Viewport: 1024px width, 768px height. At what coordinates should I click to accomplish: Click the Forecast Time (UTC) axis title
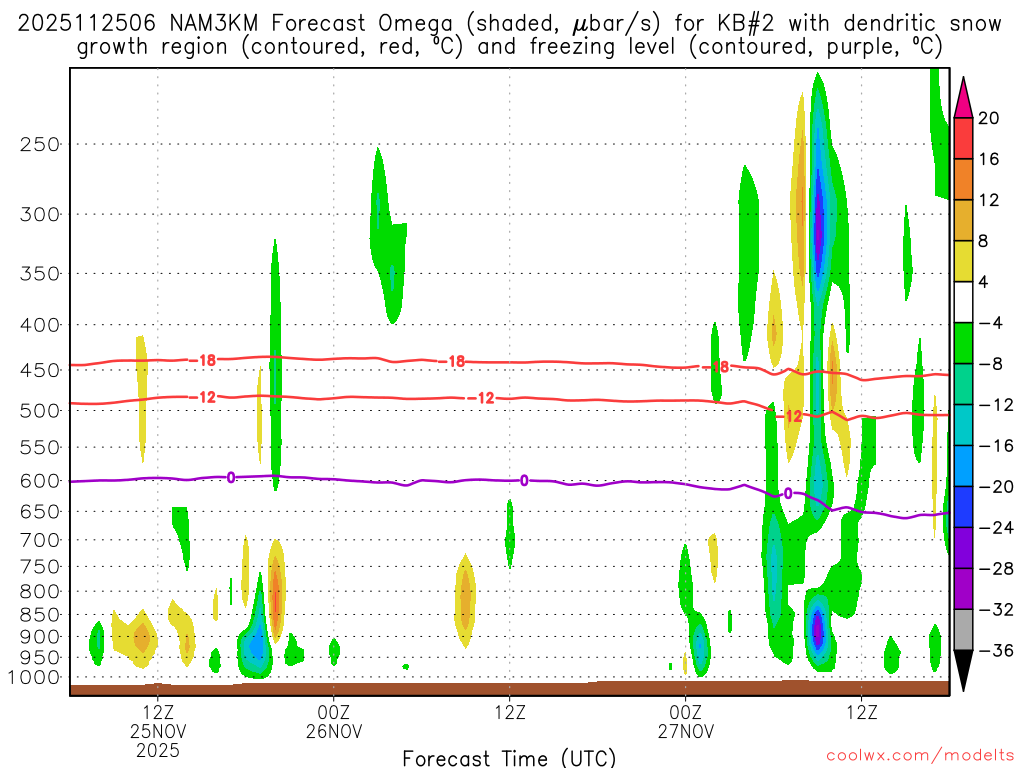pos(509,758)
